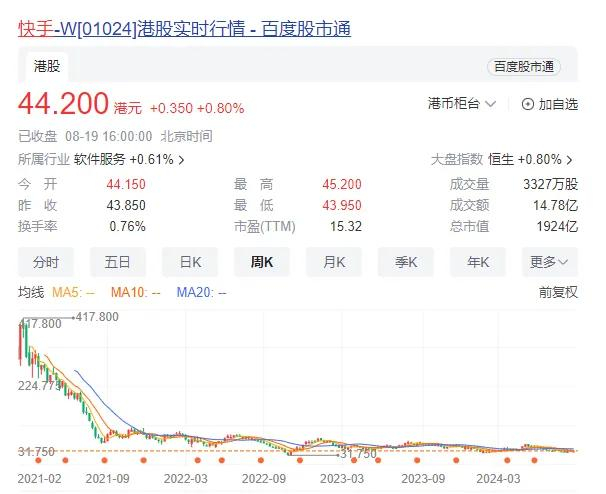The height and width of the screenshot is (494, 606).
Task: Click the +0.350 price change value
Action: [171, 108]
